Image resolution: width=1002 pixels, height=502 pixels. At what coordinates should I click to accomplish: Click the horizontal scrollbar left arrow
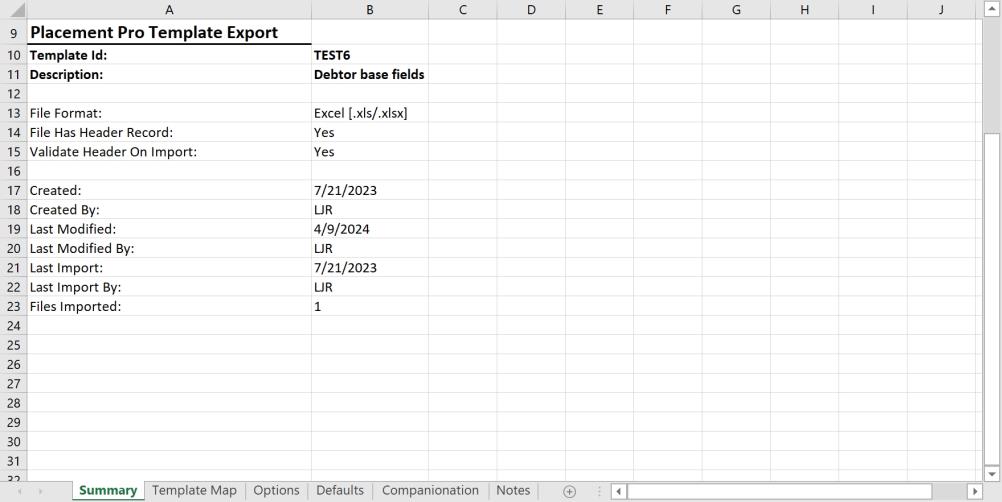(x=620, y=491)
